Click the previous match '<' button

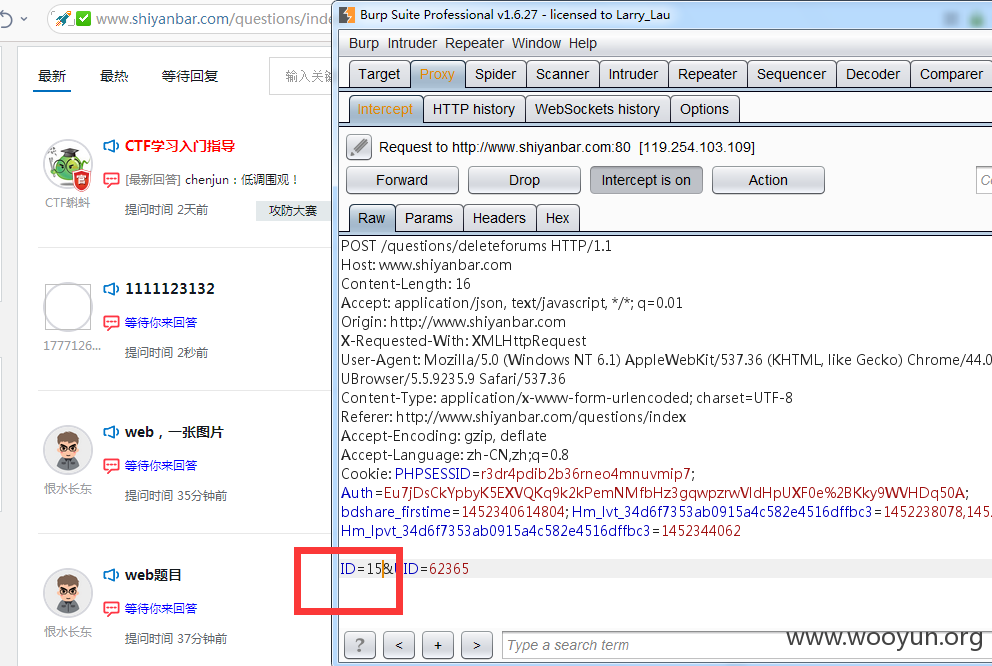point(399,645)
